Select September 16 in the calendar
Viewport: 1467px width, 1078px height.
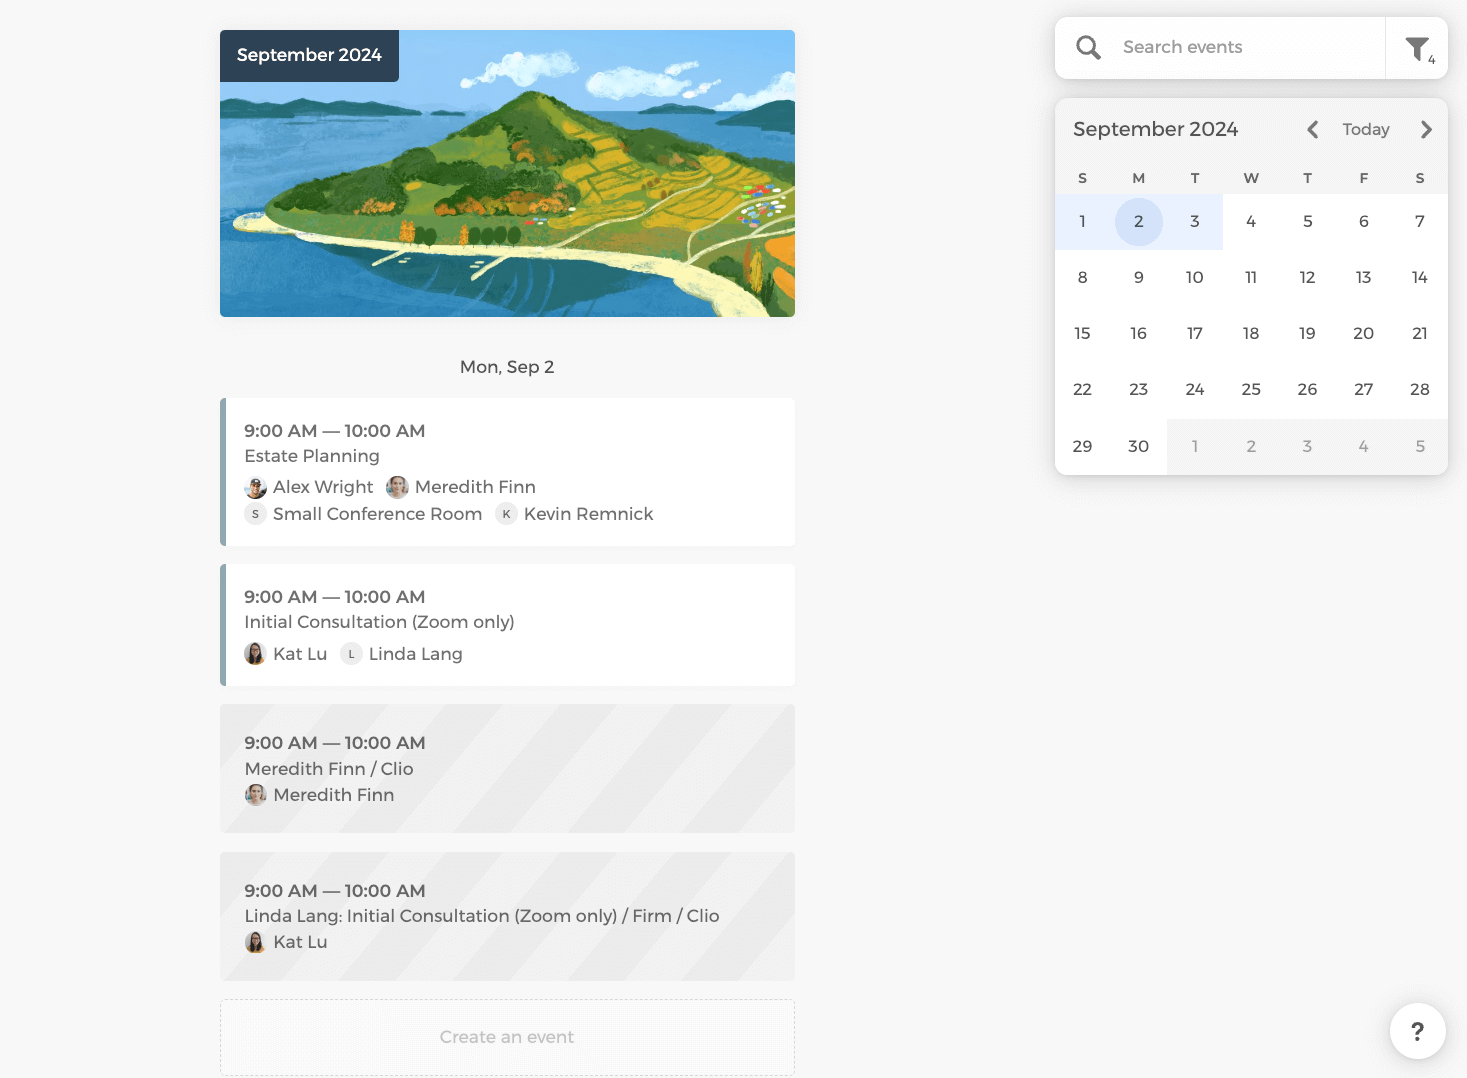[x=1138, y=333]
